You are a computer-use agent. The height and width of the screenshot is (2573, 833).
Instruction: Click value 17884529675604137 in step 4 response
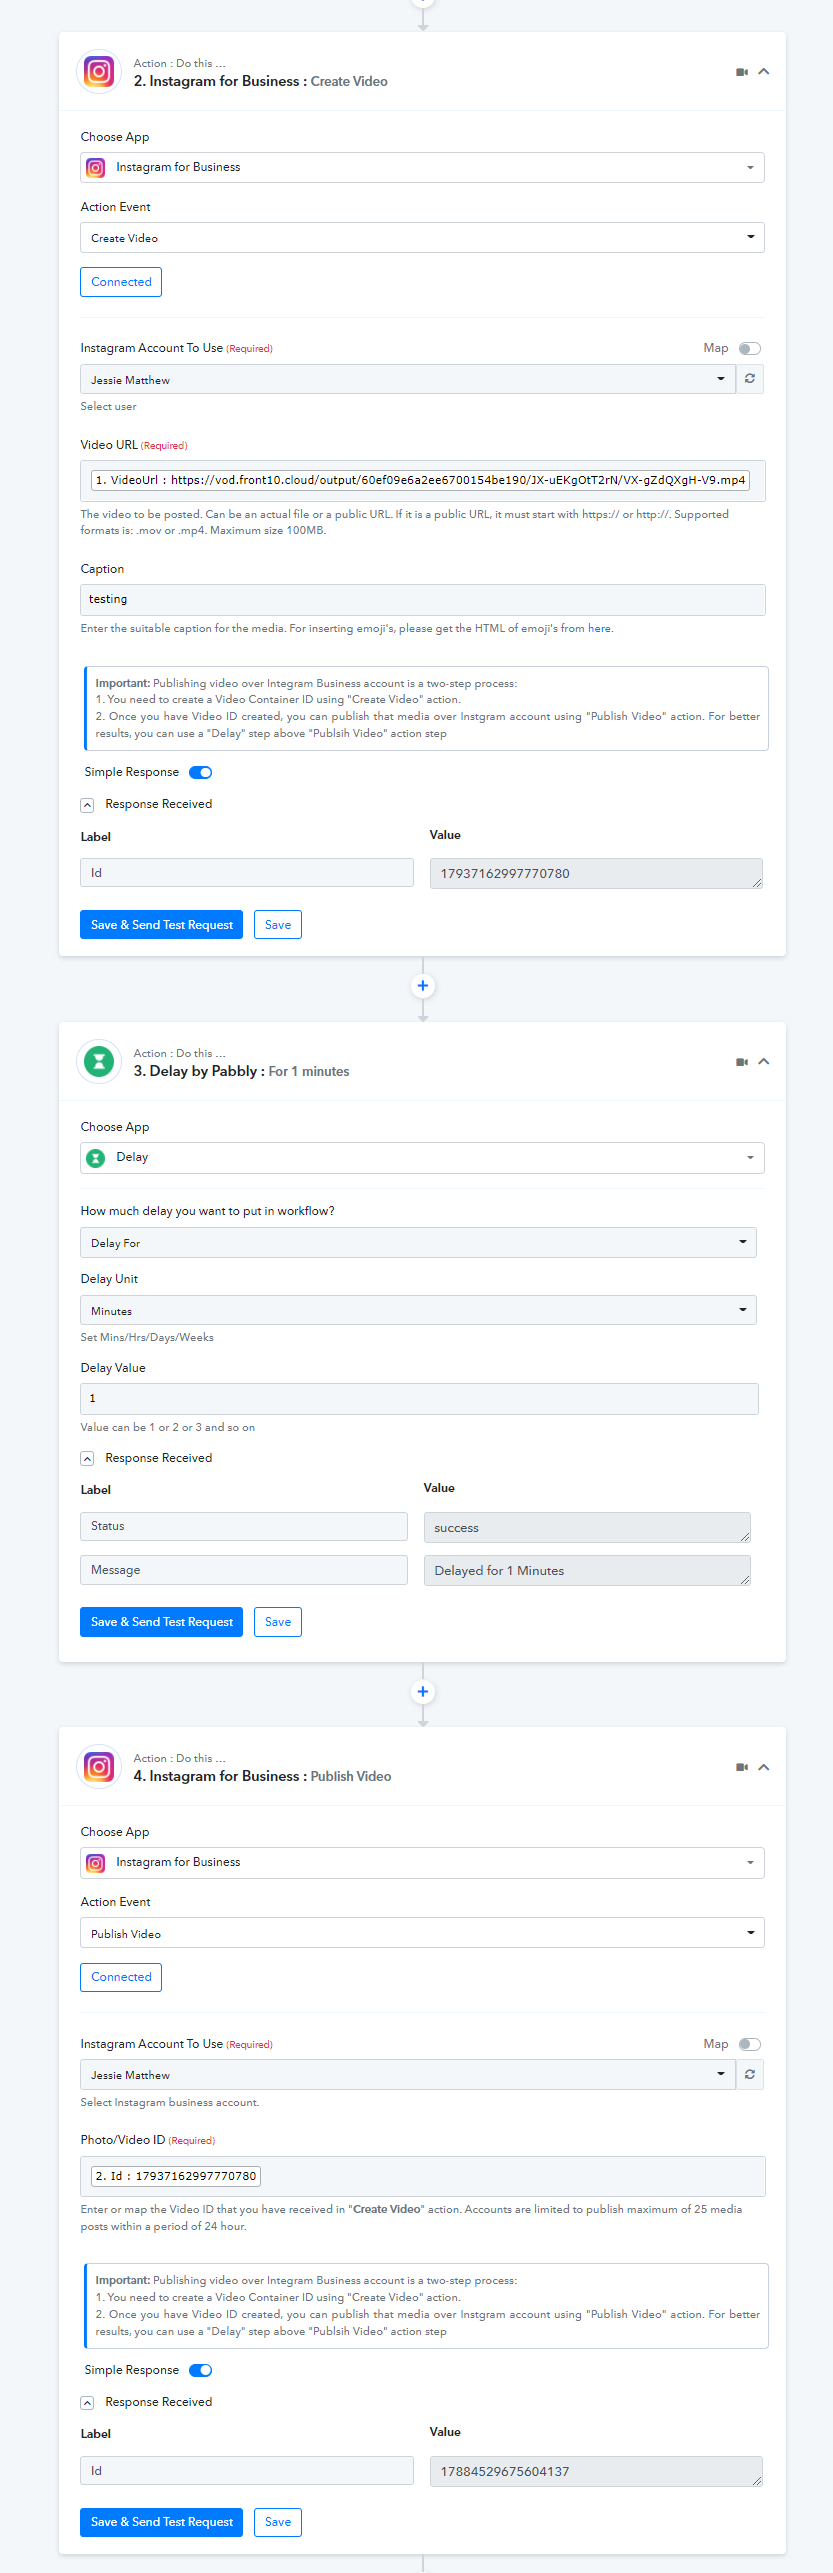(596, 2471)
